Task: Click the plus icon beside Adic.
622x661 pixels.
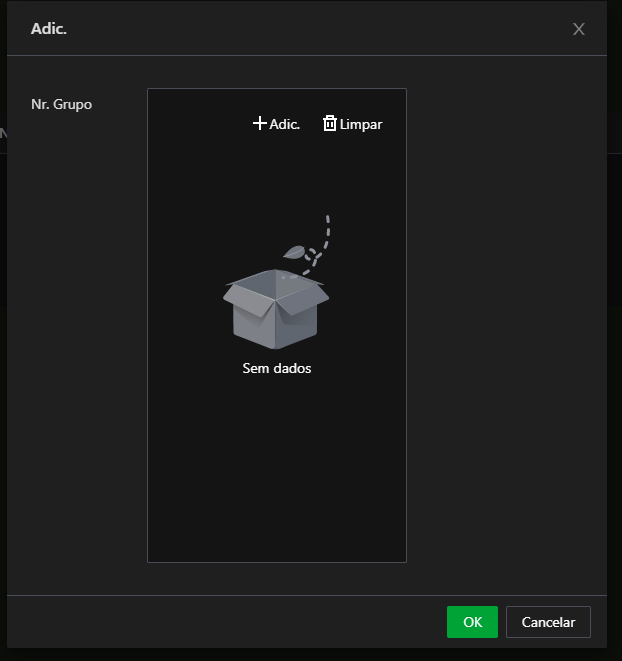Action: point(260,124)
